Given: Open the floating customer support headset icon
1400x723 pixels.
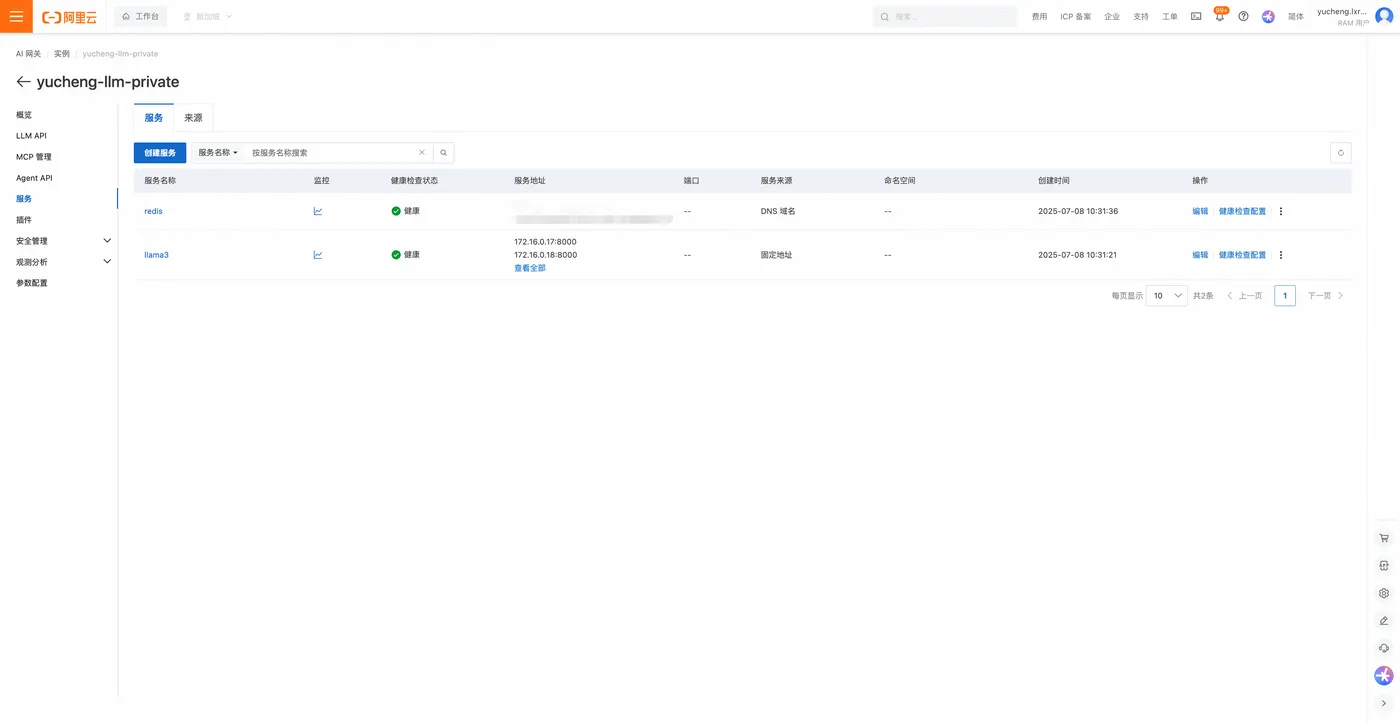Looking at the screenshot, I should (1384, 648).
